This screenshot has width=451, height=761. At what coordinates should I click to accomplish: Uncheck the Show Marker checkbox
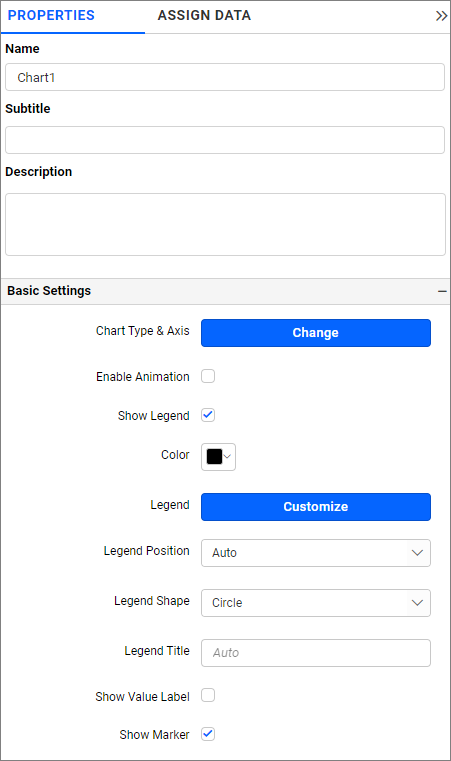pos(208,734)
